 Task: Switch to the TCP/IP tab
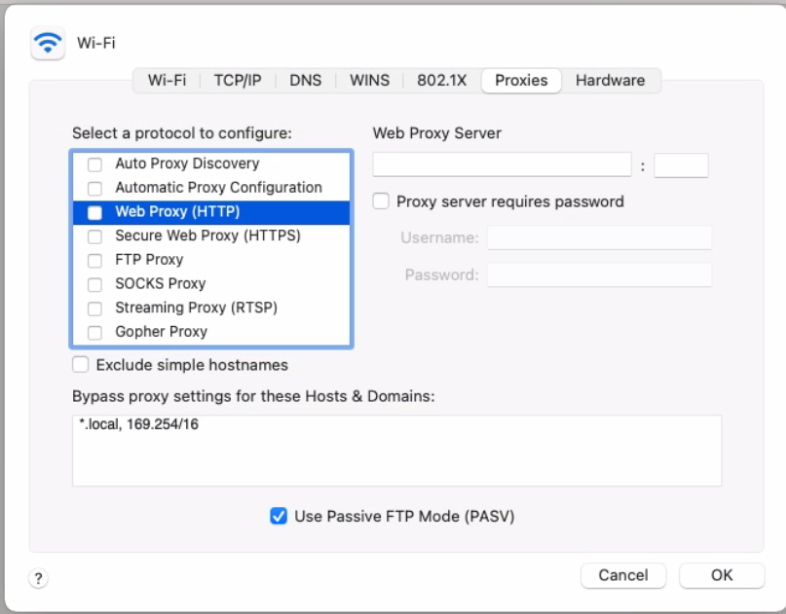238,81
